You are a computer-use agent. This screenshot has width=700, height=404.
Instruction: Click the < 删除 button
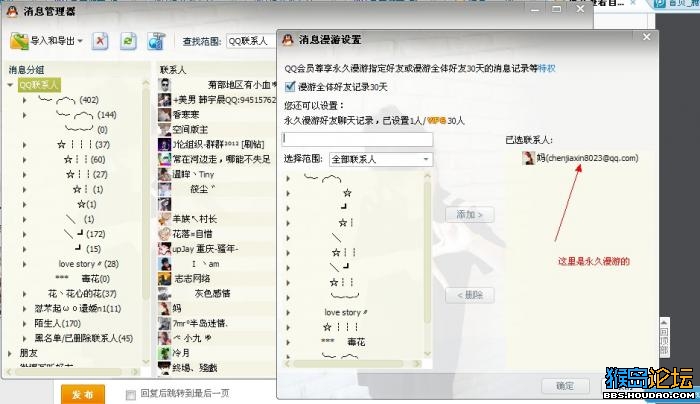pos(470,295)
